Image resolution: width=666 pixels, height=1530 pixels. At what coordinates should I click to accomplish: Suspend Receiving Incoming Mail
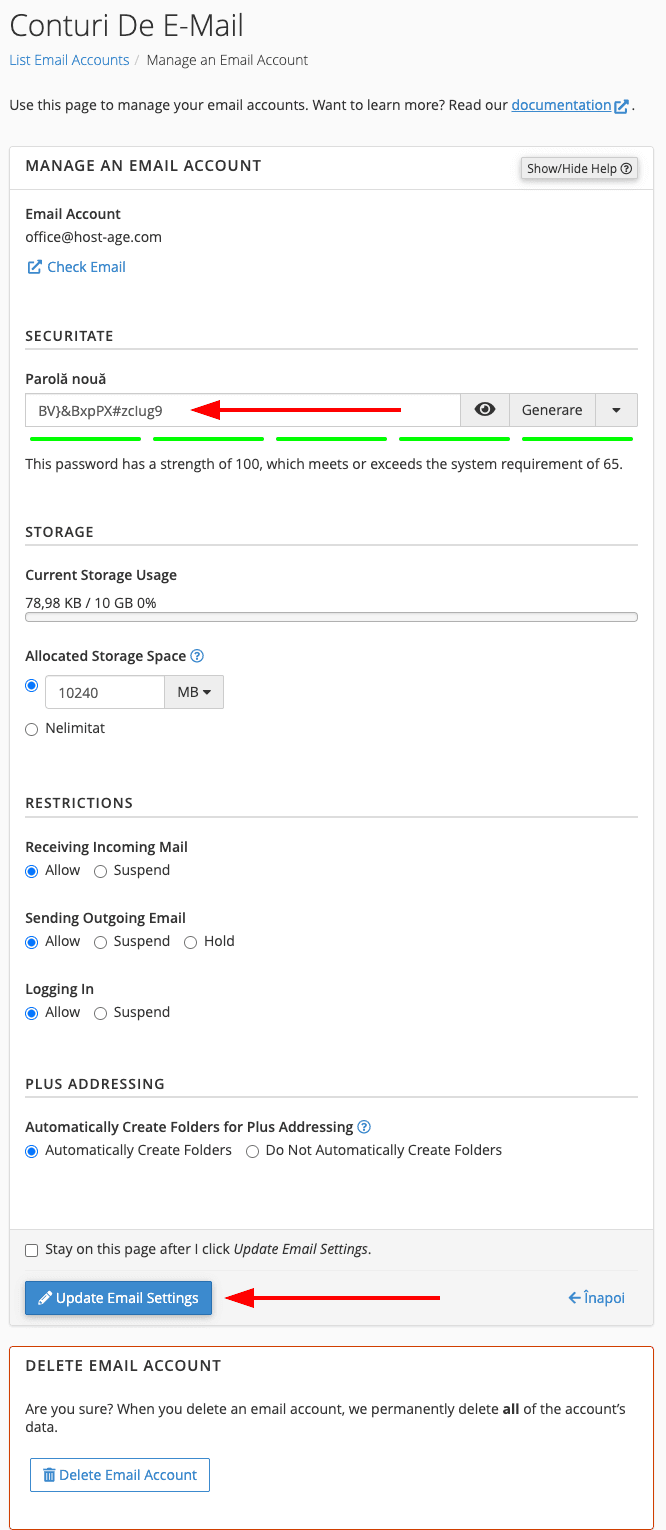[101, 871]
